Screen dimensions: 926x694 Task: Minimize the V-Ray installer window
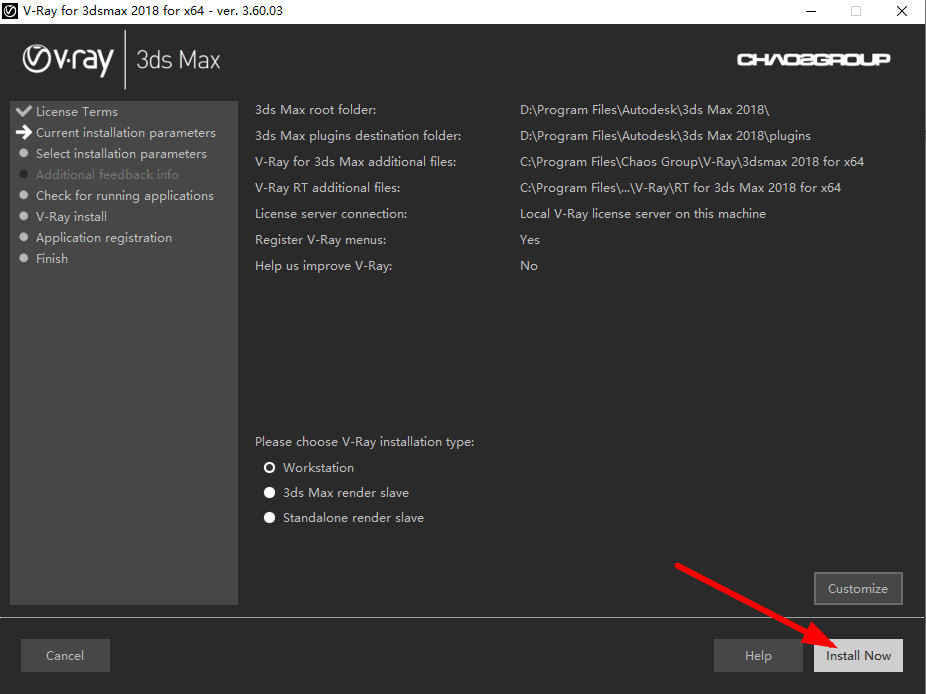811,11
